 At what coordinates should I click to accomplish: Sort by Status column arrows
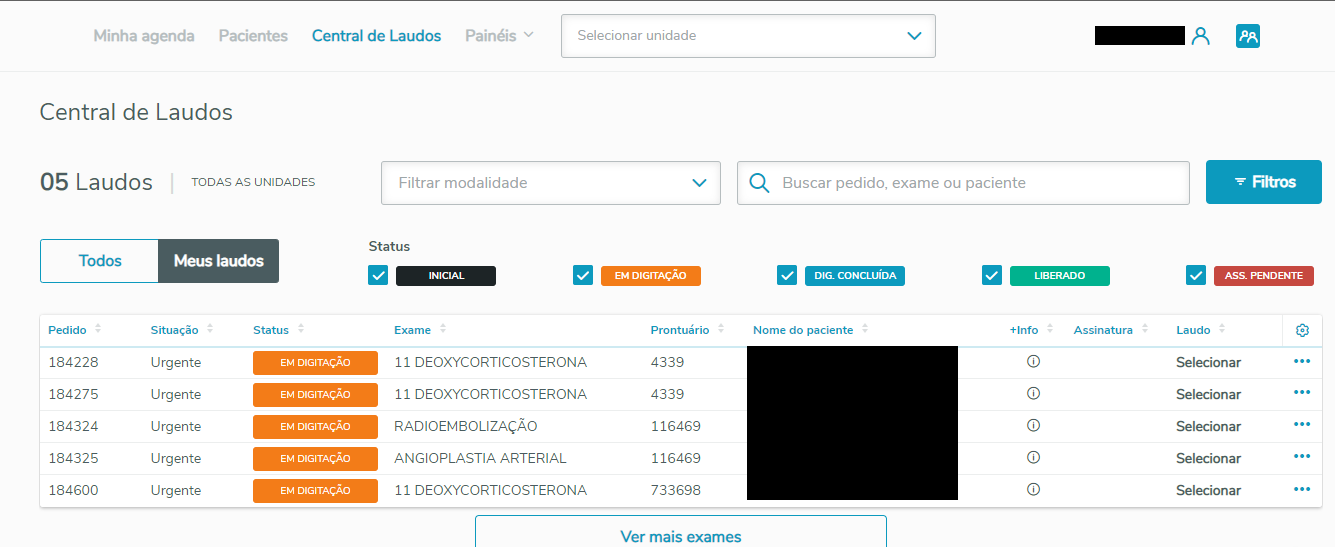300,329
